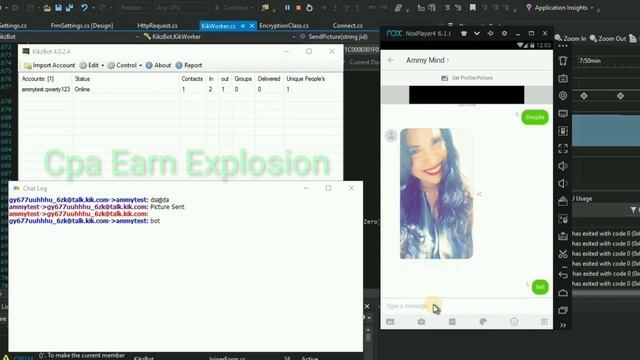The image size is (640, 360).
Task: Click Import Account in KikzBot toolbar
Action: coord(49,65)
